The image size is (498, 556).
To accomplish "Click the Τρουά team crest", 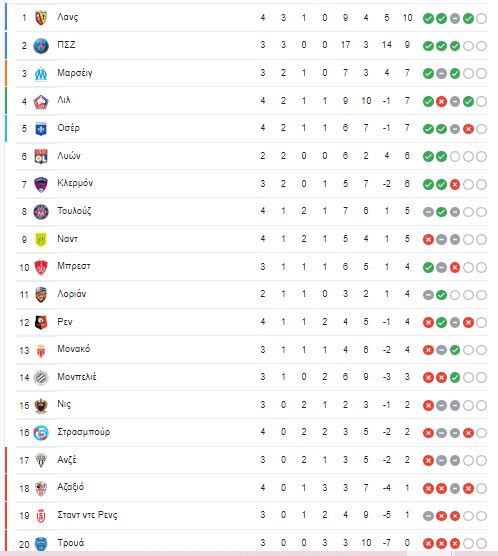I will point(41,544).
